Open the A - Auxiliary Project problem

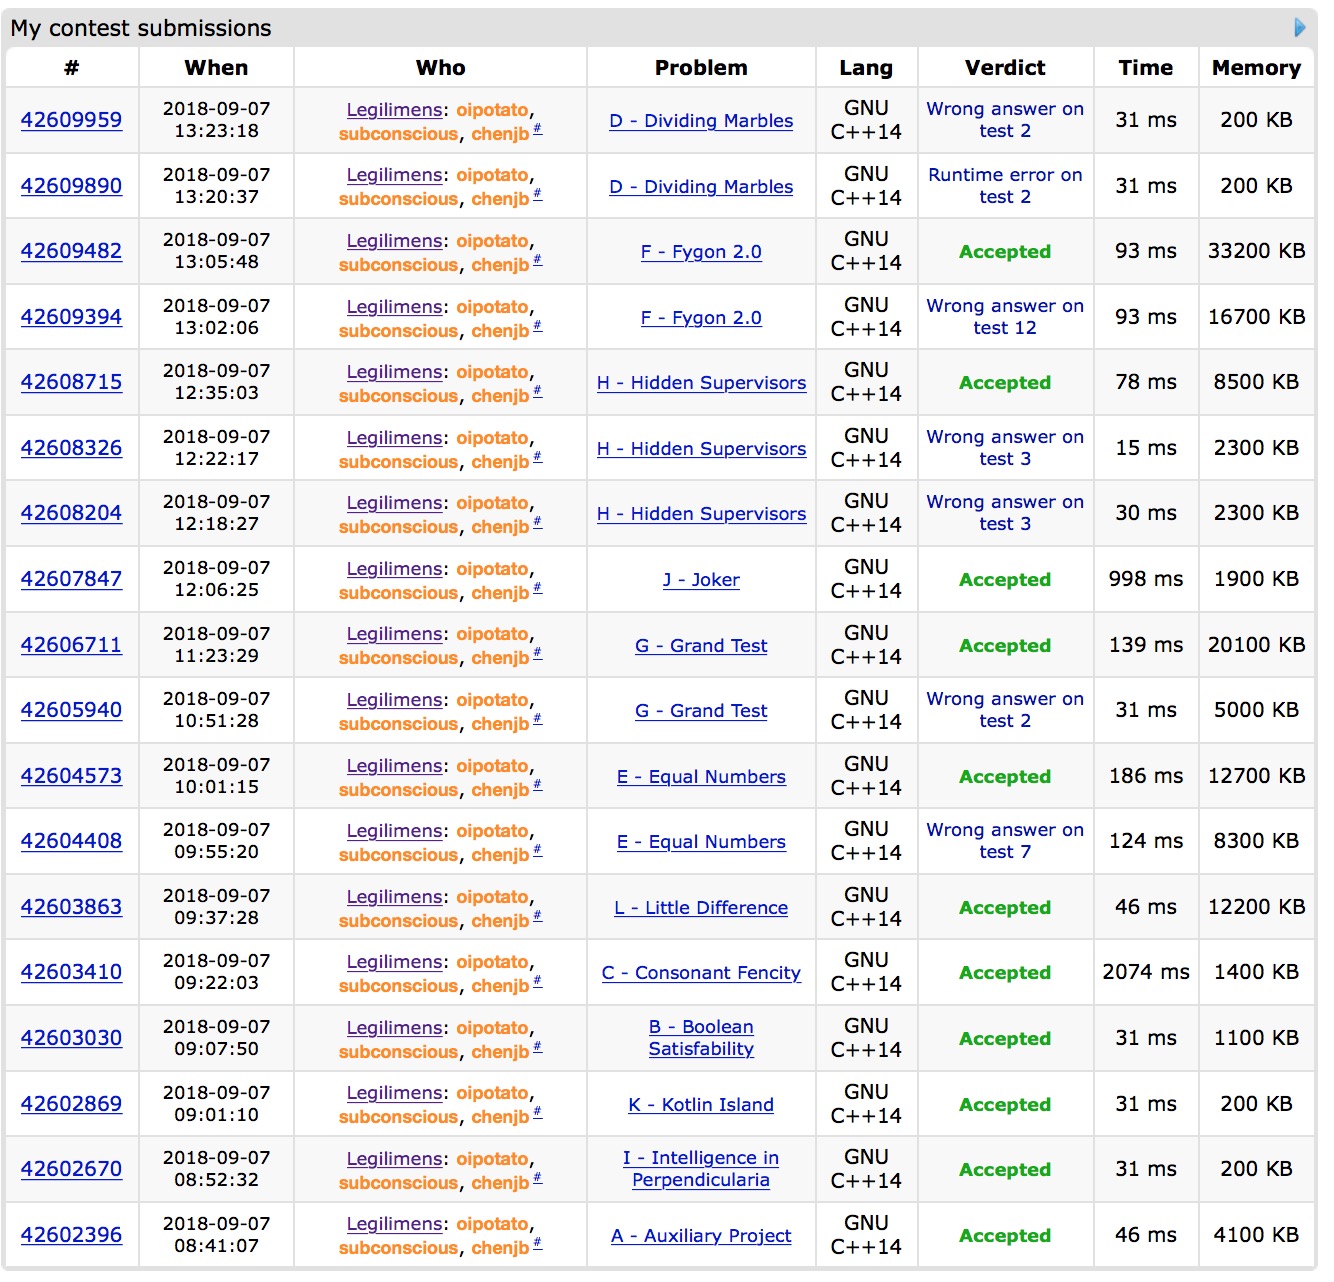pos(700,1236)
